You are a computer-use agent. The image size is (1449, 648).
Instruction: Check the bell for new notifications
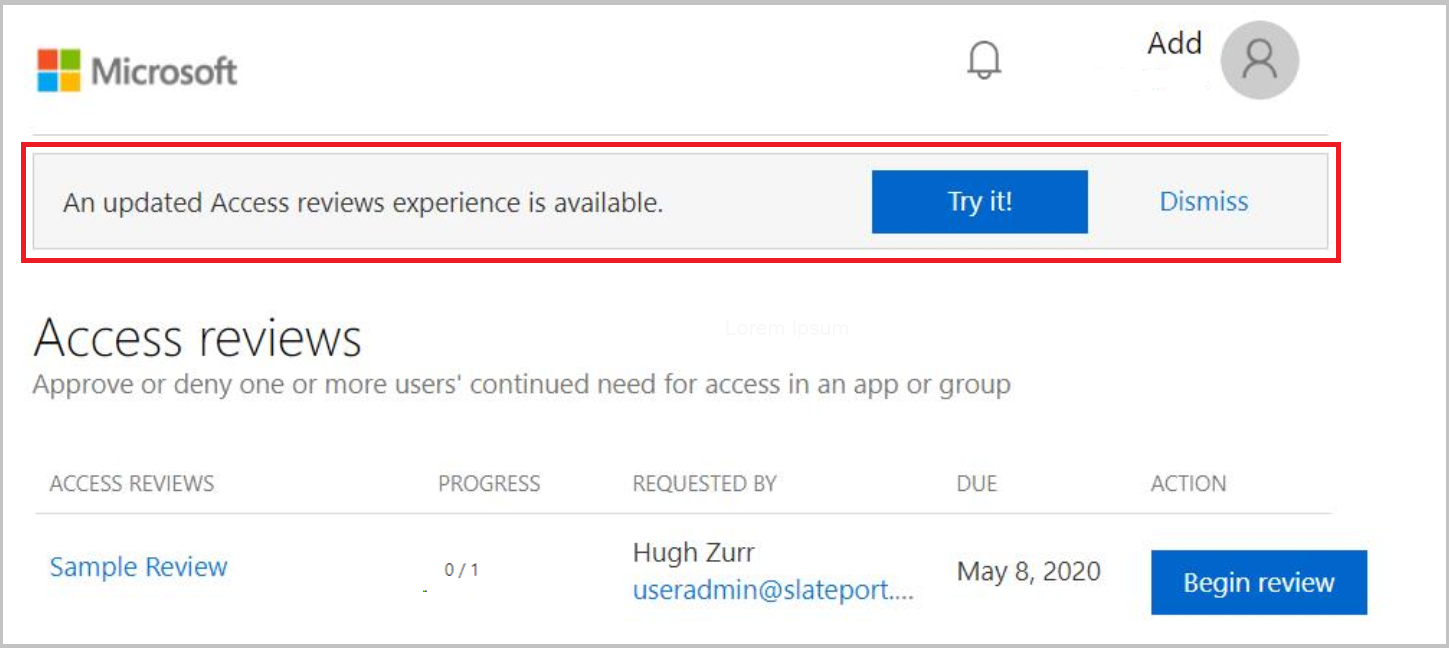click(982, 59)
